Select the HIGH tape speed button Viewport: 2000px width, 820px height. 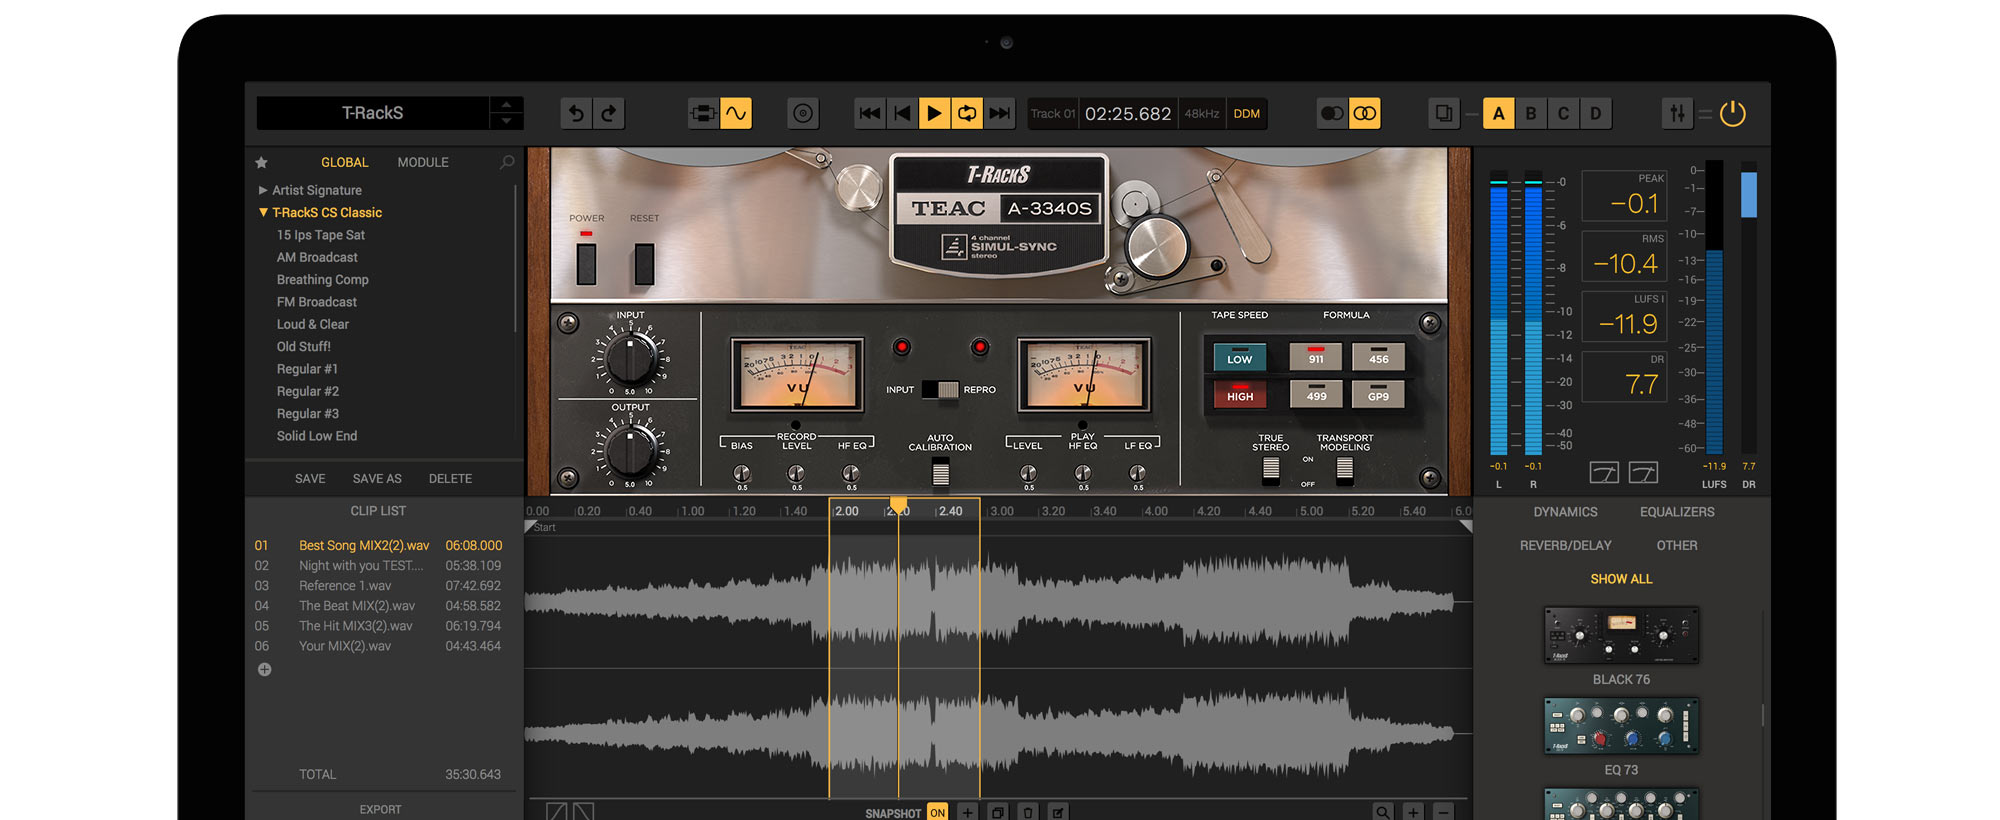[1239, 395]
